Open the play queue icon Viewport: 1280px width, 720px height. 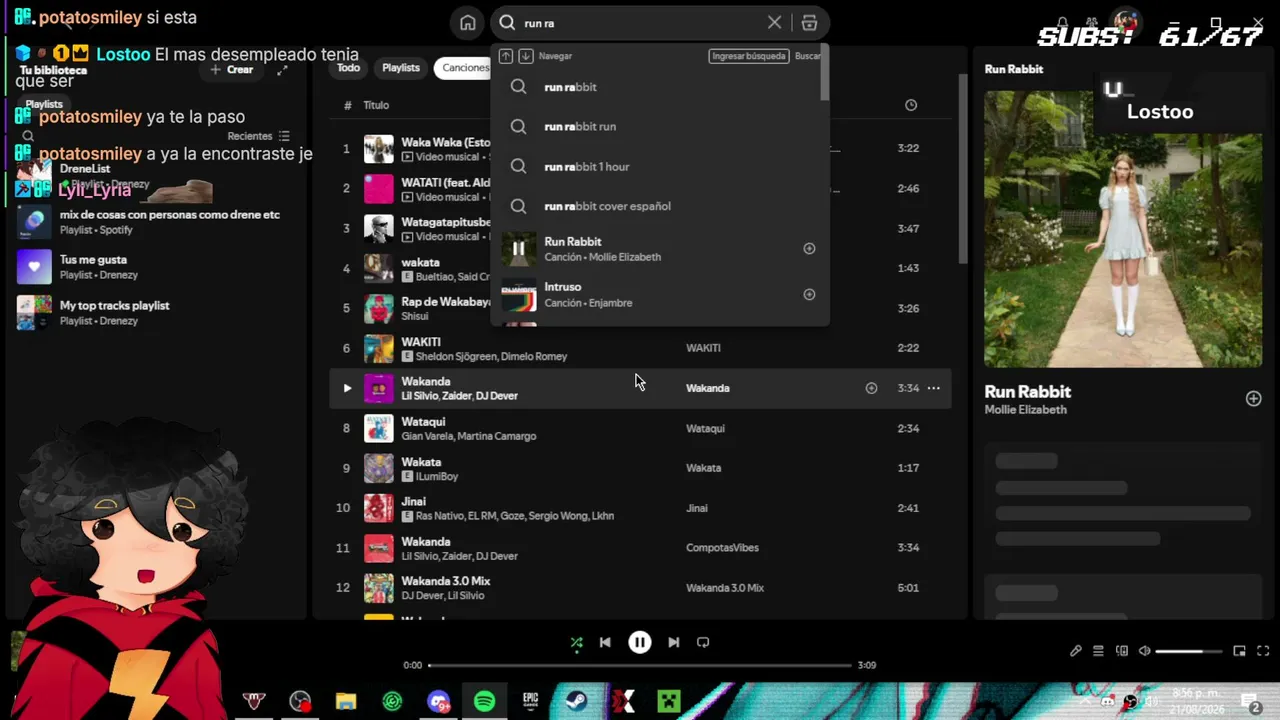[1098, 651]
